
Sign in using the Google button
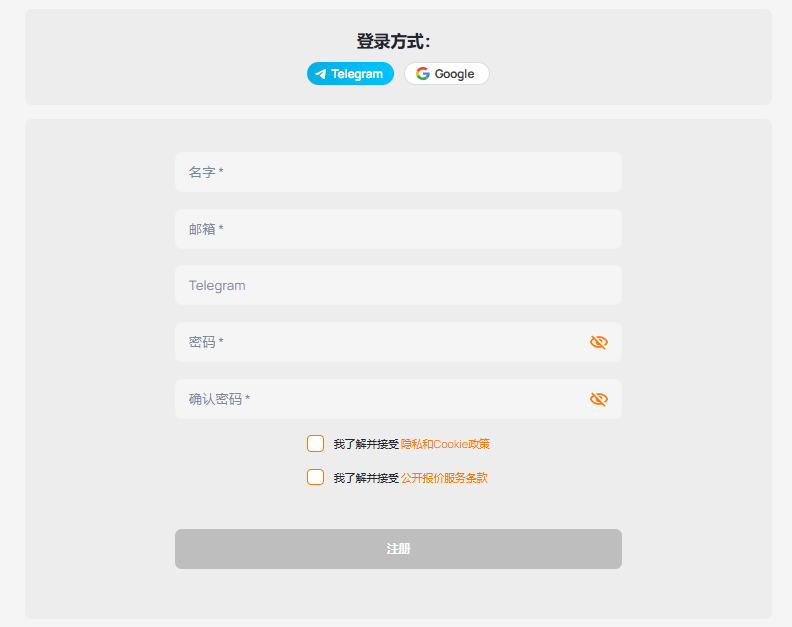coord(447,74)
